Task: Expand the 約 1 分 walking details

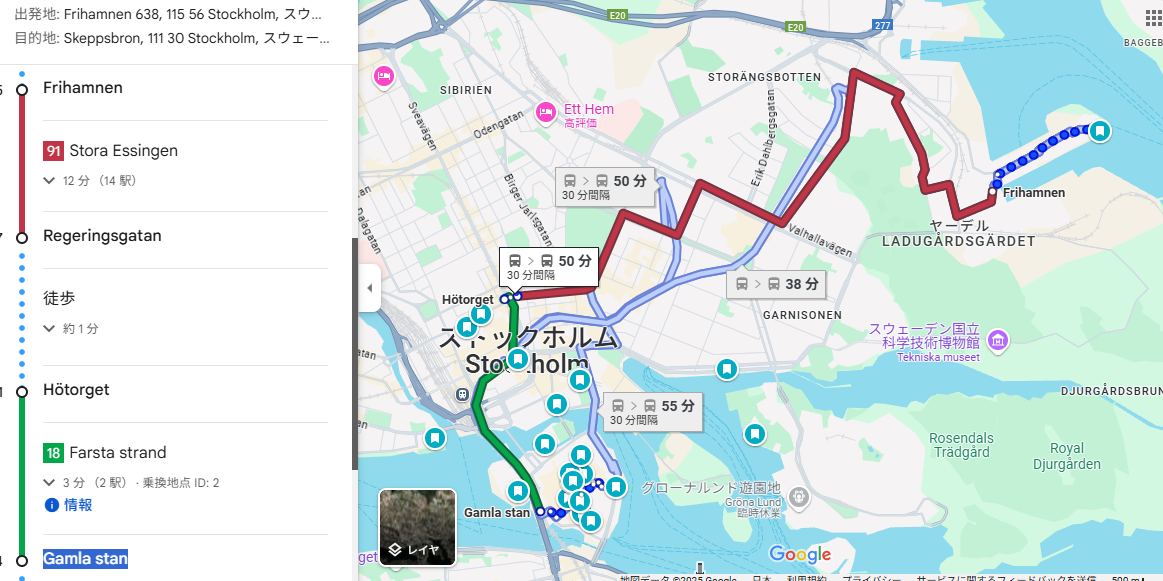Action: point(71,329)
